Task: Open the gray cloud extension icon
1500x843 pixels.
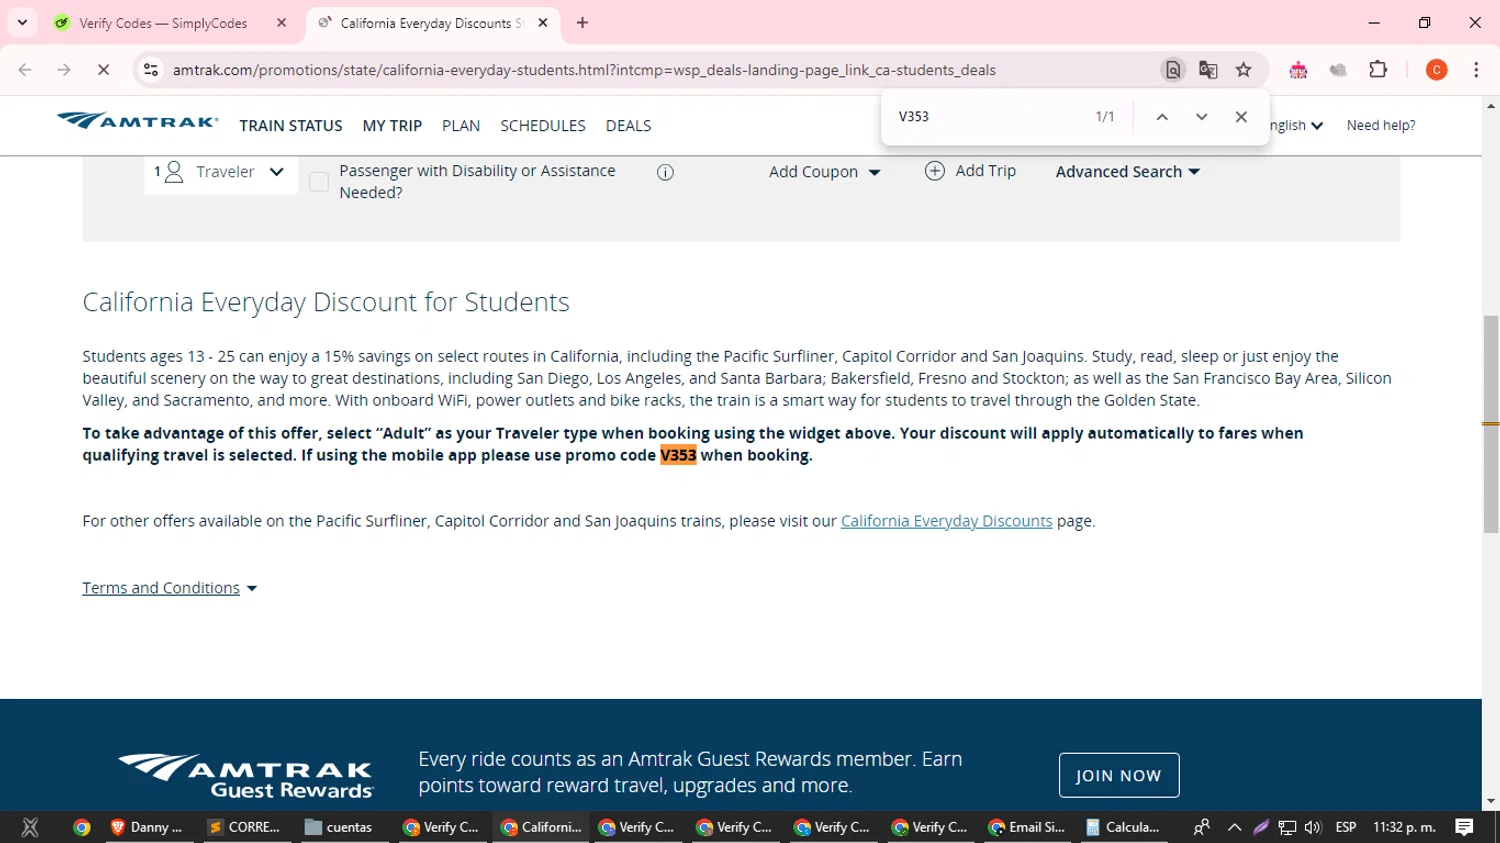Action: (1338, 70)
